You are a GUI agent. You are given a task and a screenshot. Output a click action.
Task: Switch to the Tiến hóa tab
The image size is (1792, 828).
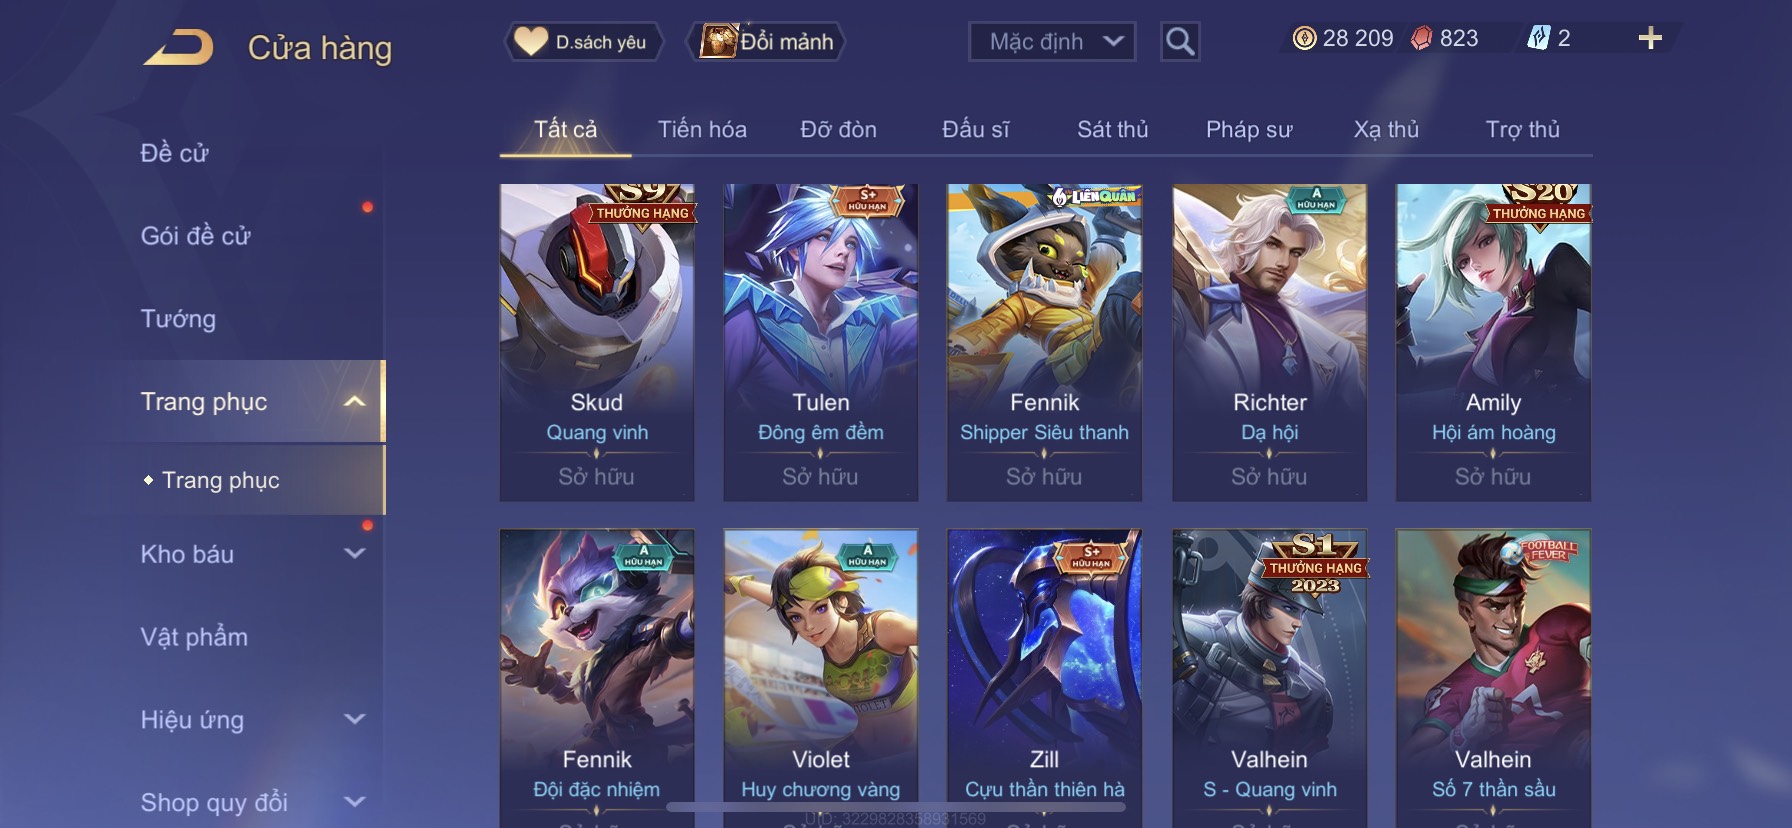(x=702, y=129)
